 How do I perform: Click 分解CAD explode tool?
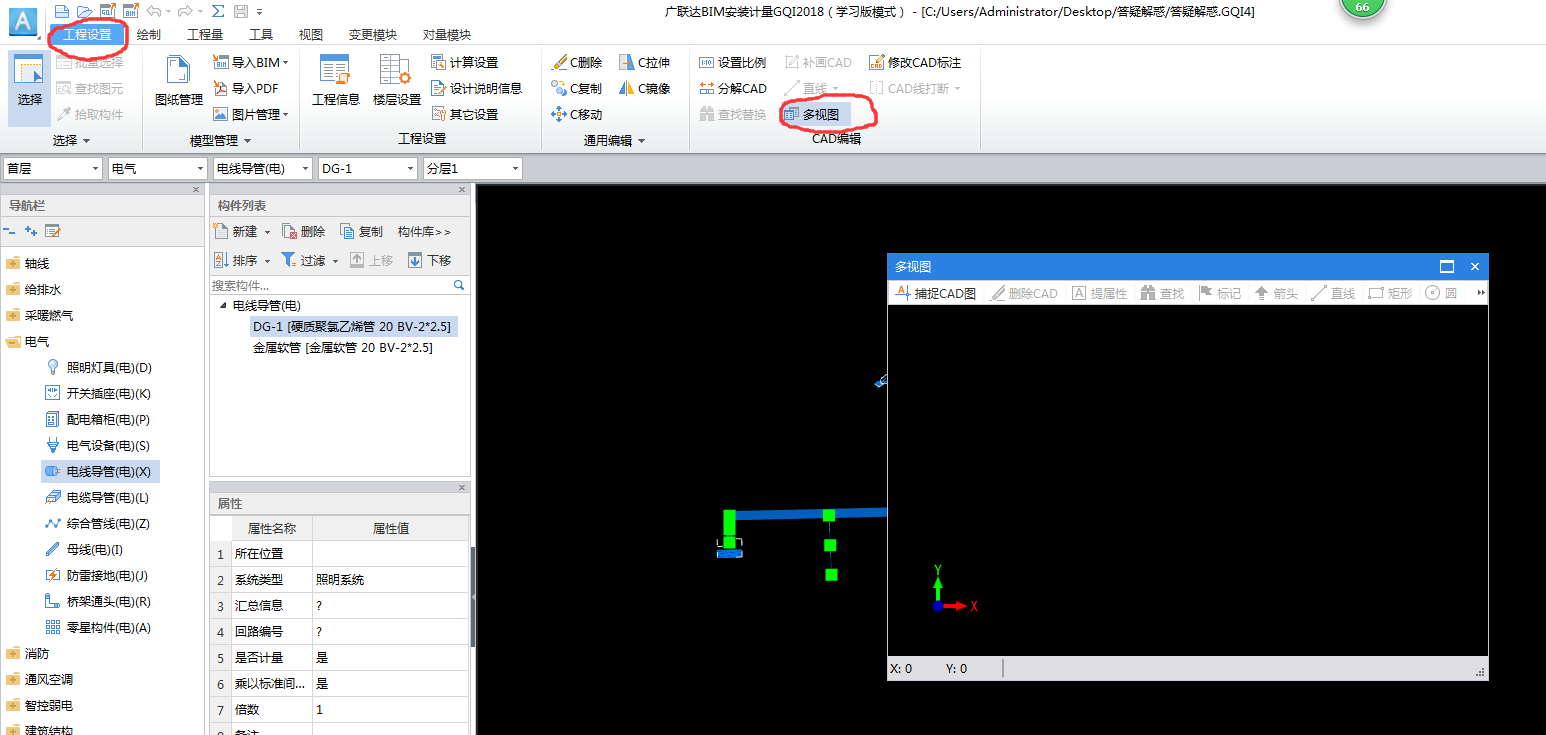pyautogui.click(x=732, y=88)
